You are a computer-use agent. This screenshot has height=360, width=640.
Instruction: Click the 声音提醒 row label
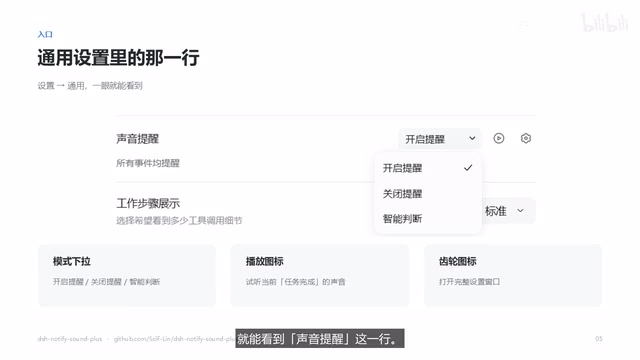138,139
